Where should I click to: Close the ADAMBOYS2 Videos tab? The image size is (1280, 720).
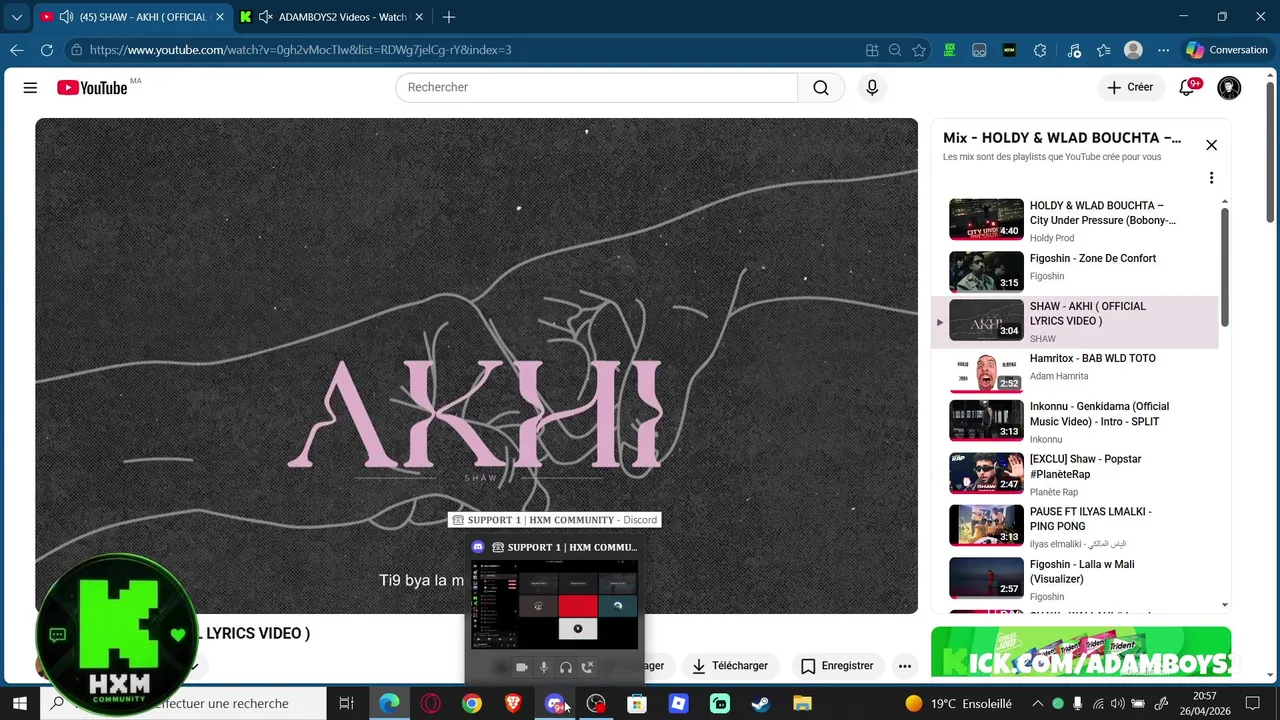pyautogui.click(x=419, y=17)
